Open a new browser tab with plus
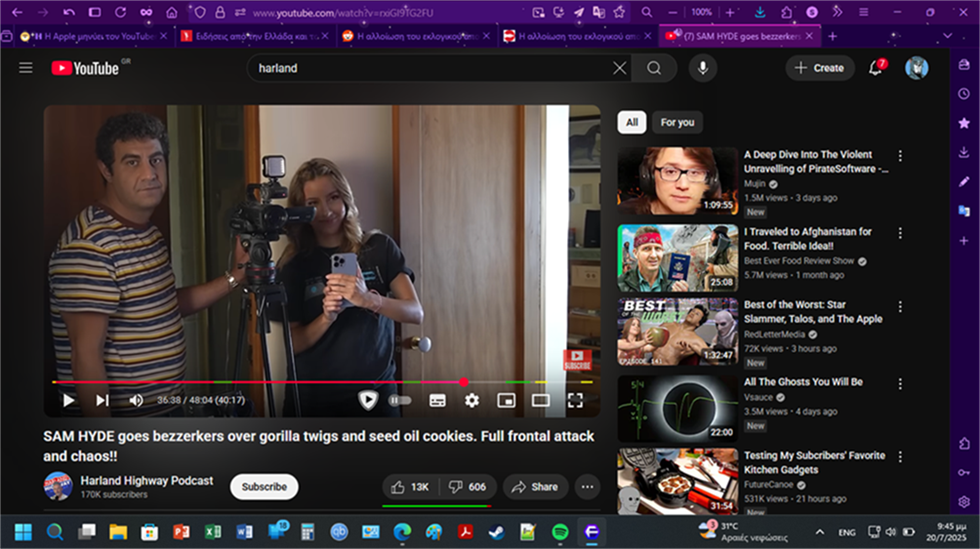Screen dimensions: 980x549 pyautogui.click(x=832, y=36)
